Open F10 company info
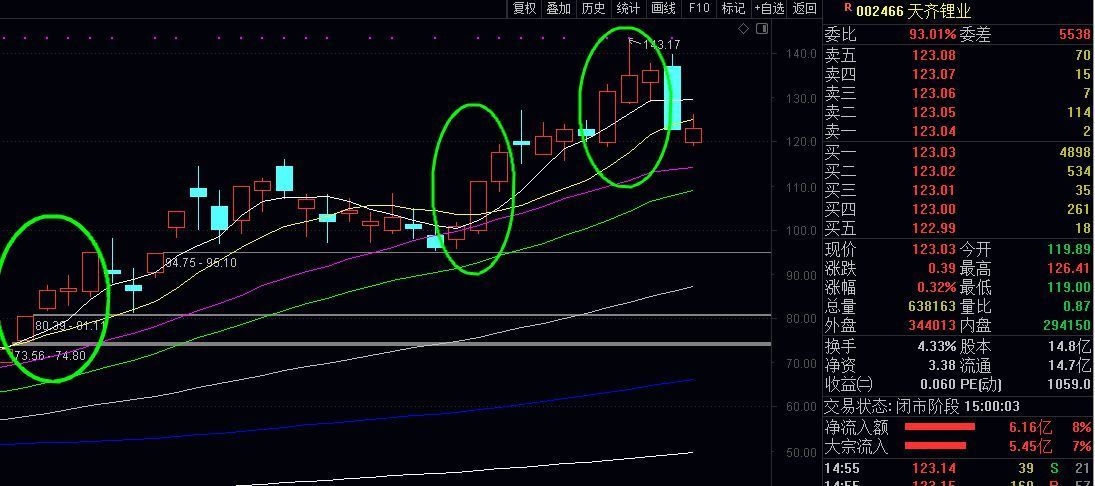This screenshot has width=1095, height=486. pyautogui.click(x=699, y=9)
